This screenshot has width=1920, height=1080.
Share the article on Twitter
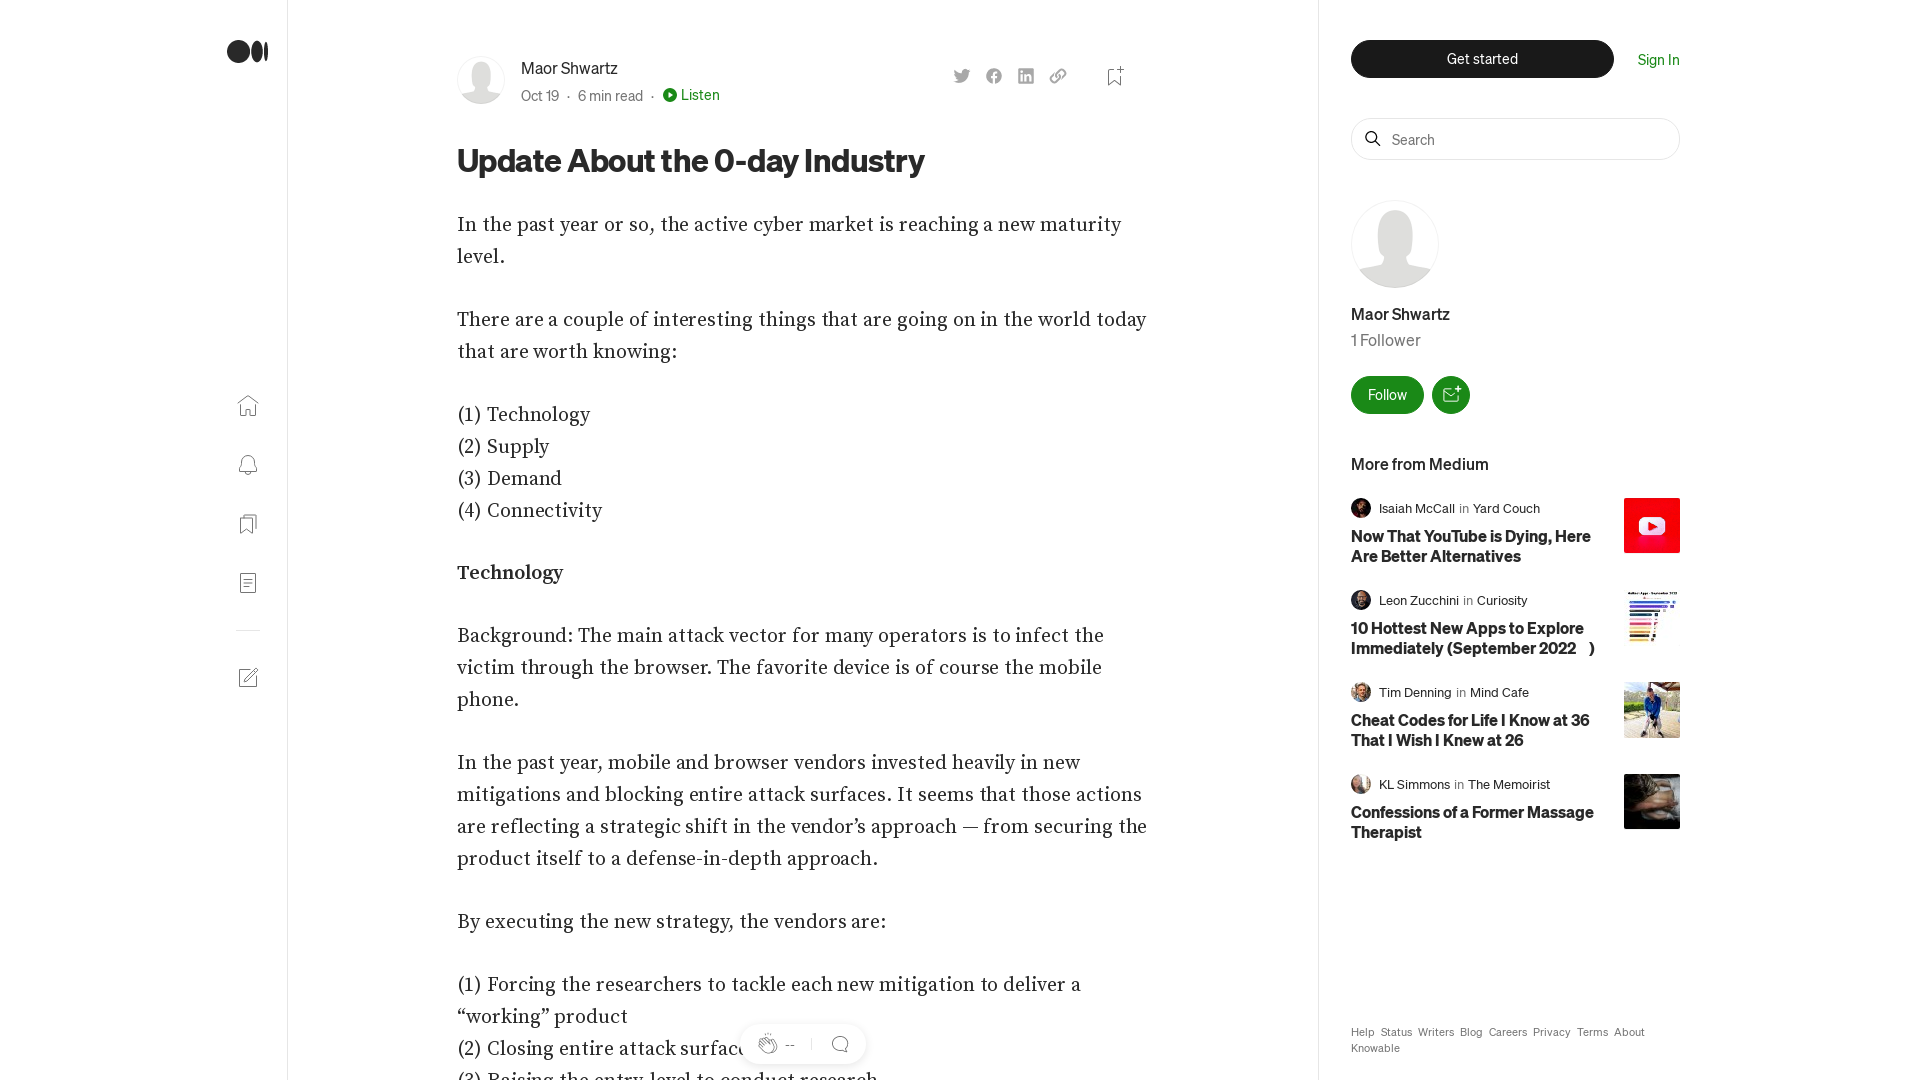961,76
